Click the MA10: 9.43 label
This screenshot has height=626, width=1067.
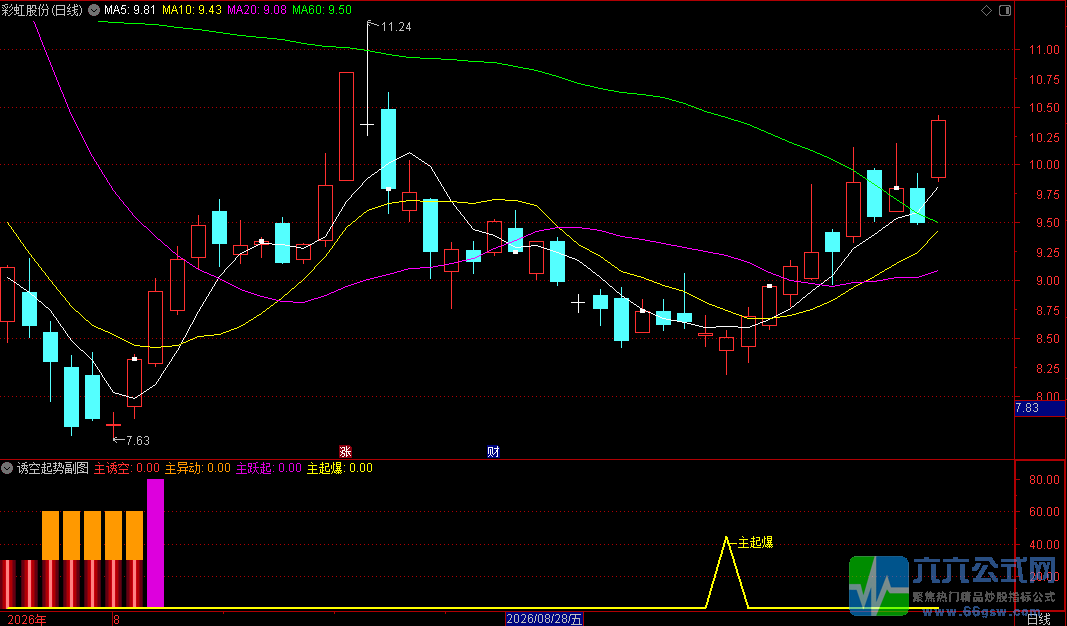pyautogui.click(x=192, y=10)
